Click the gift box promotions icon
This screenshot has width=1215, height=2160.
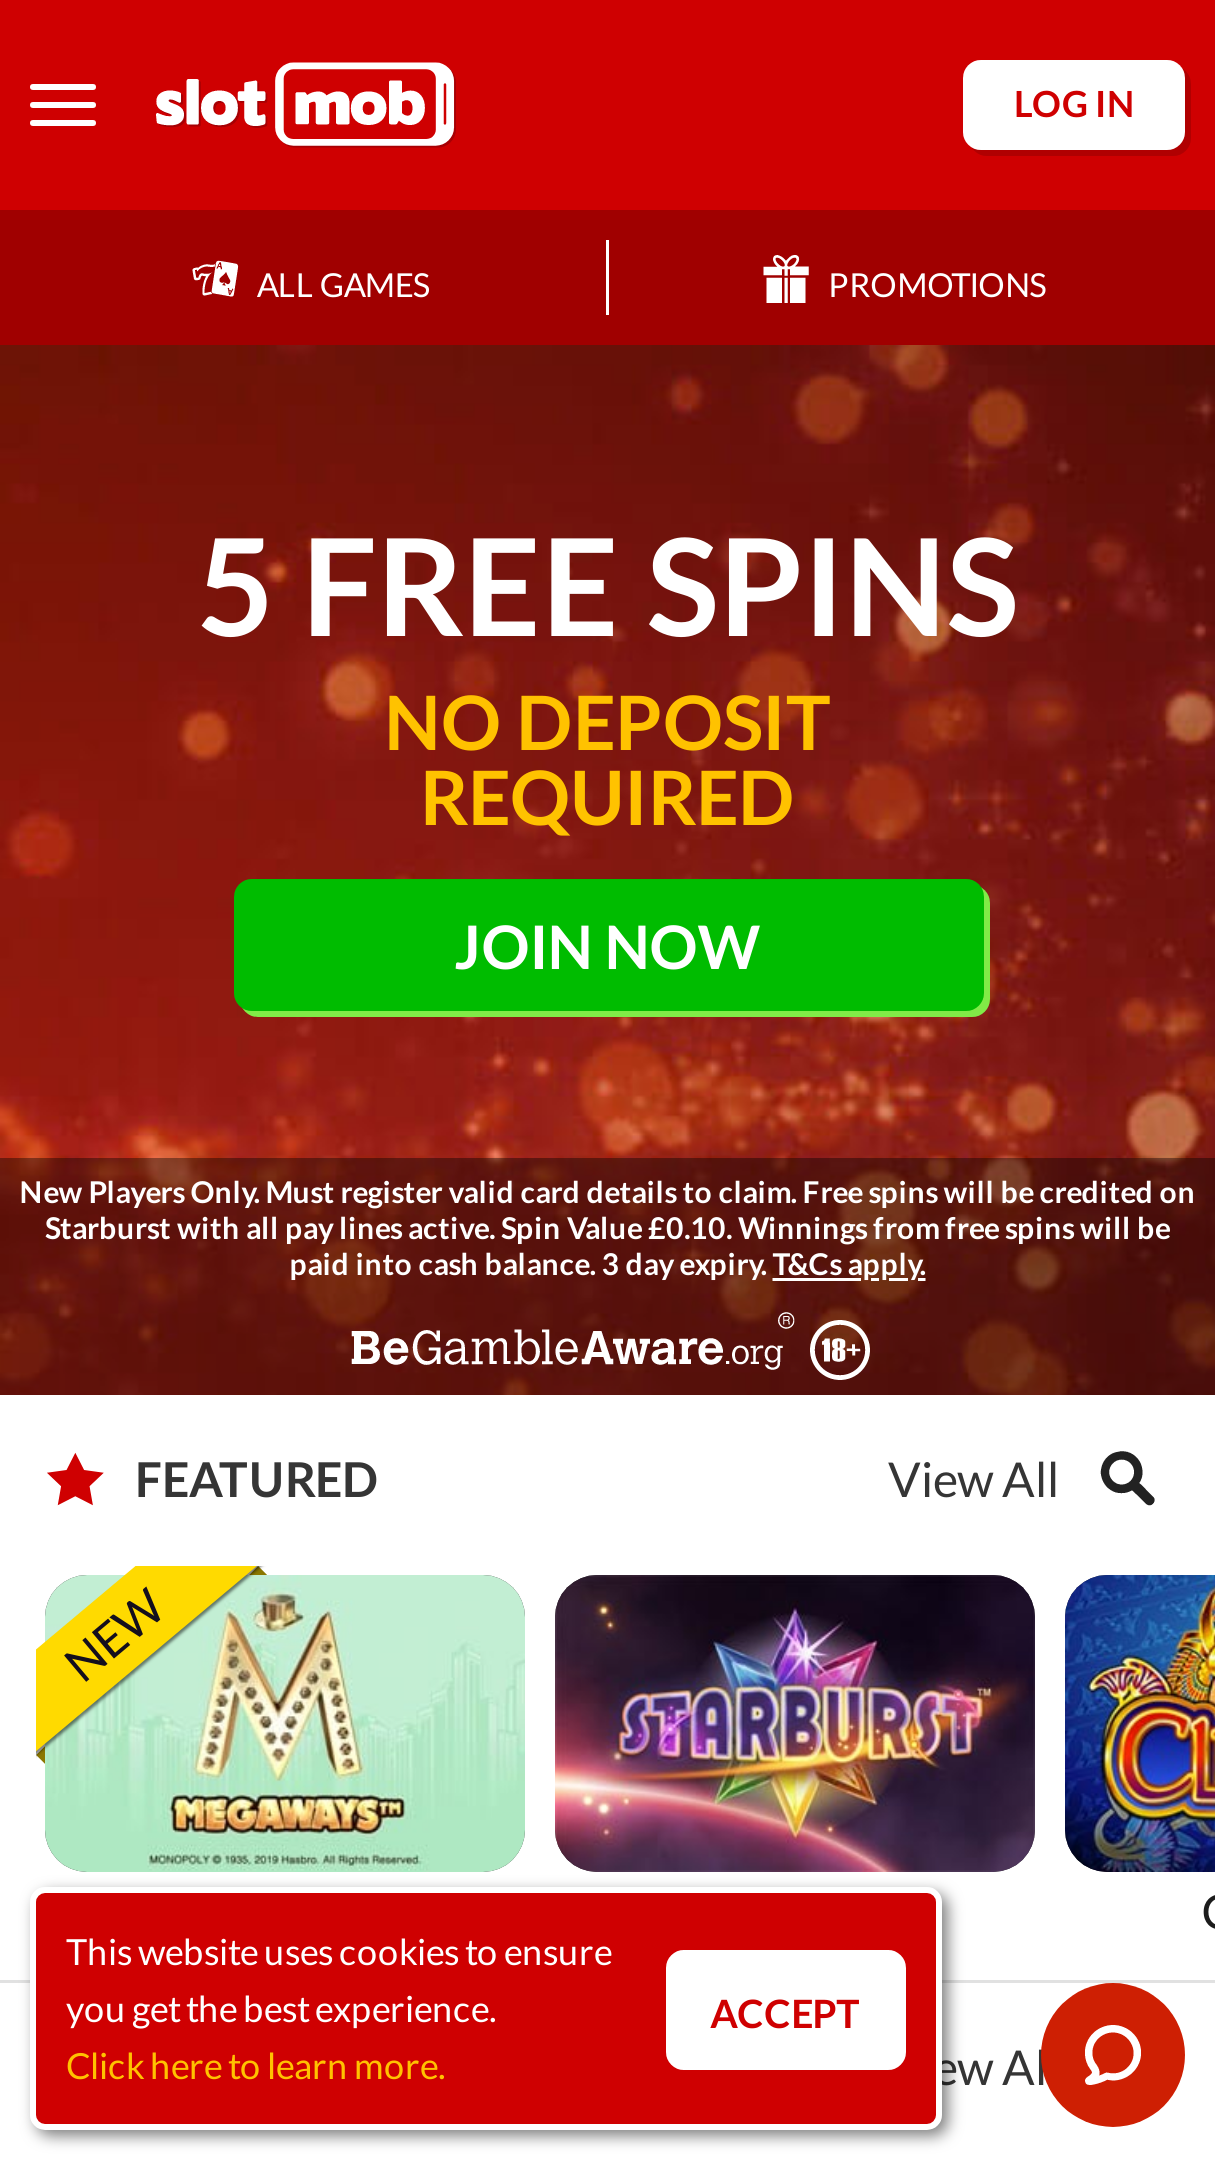pos(785,279)
